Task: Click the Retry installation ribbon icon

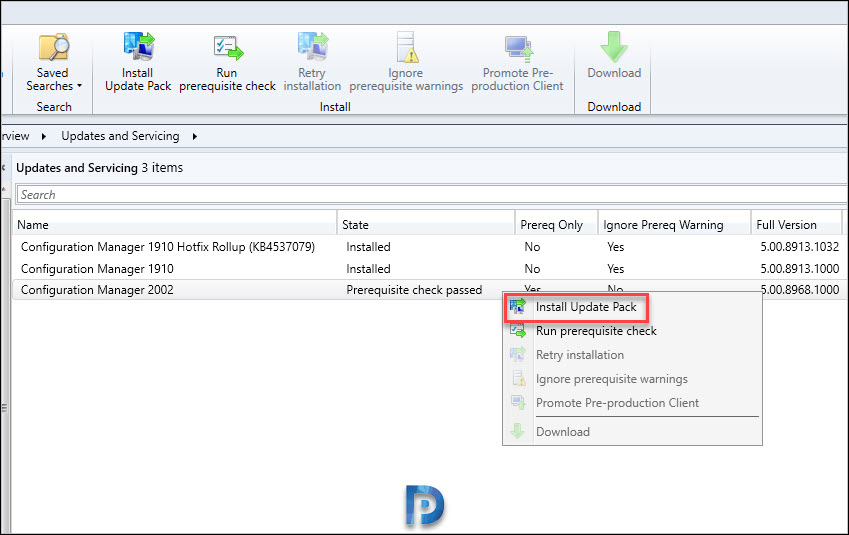Action: [312, 45]
